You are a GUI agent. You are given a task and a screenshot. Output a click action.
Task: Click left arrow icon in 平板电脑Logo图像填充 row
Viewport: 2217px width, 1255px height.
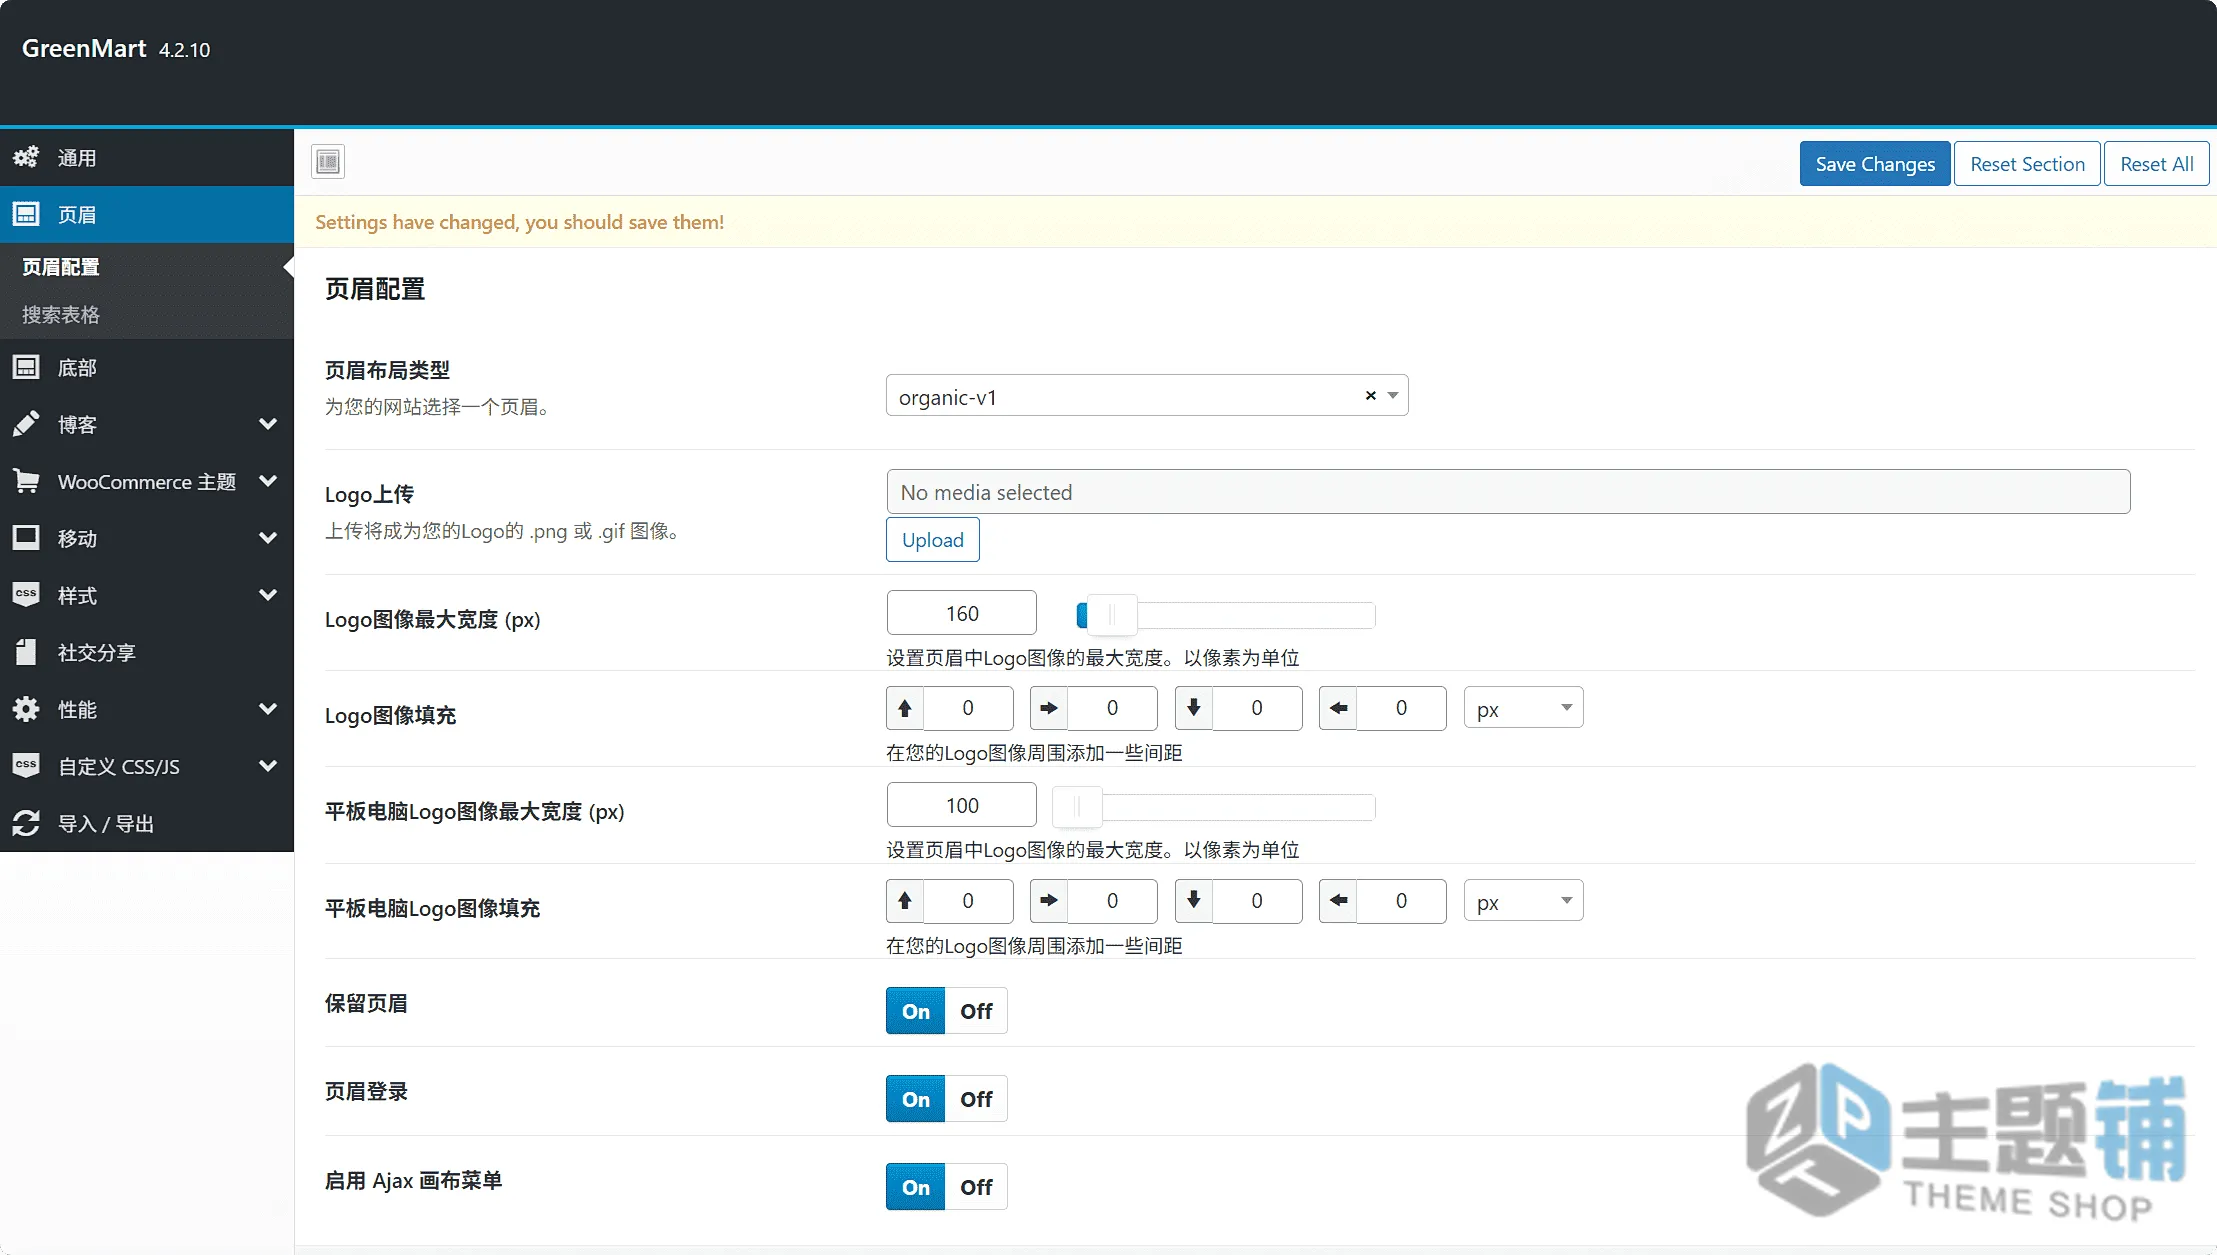point(1338,901)
